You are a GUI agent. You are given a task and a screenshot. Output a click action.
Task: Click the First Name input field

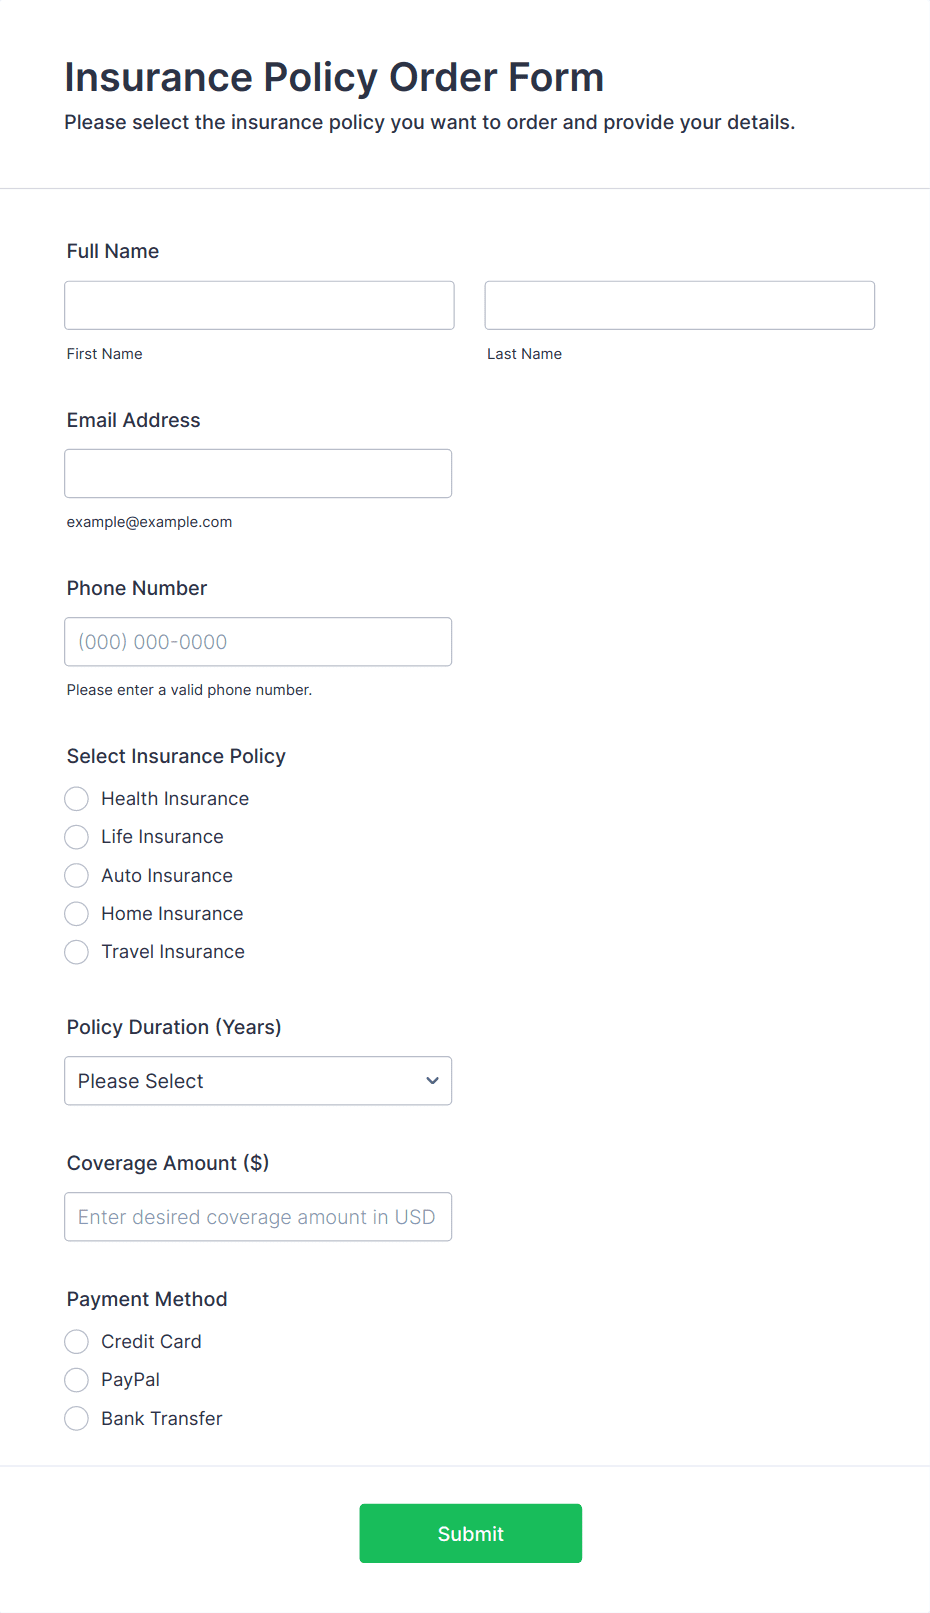[x=259, y=305]
